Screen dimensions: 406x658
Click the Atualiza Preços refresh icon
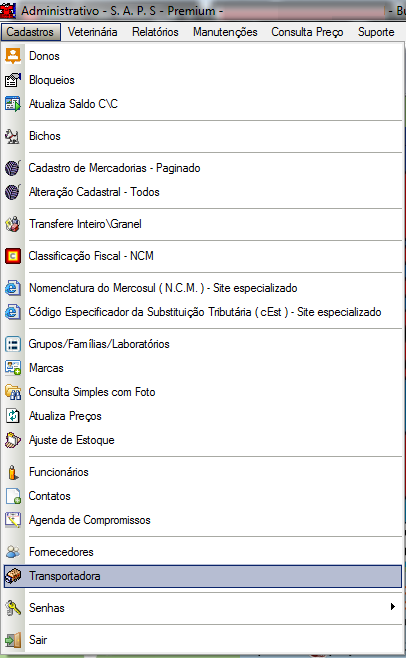[13, 416]
